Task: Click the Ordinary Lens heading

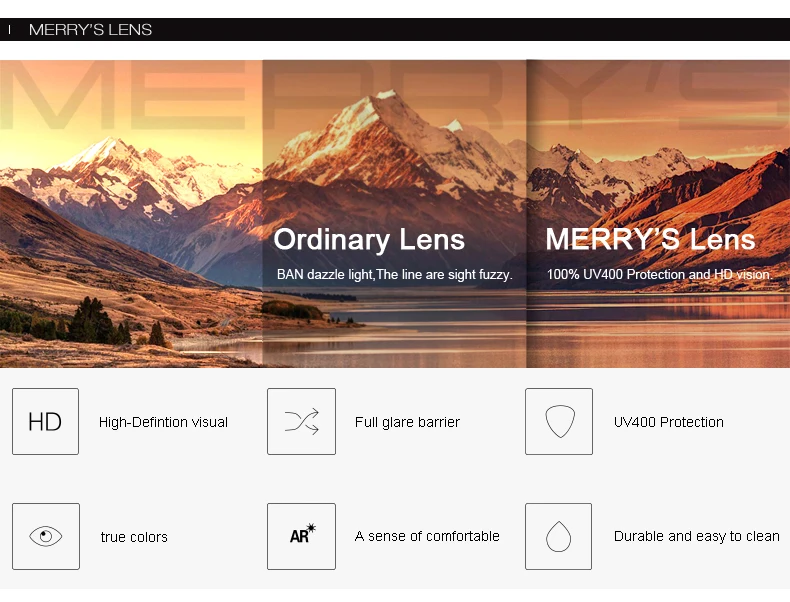Action: coord(369,239)
